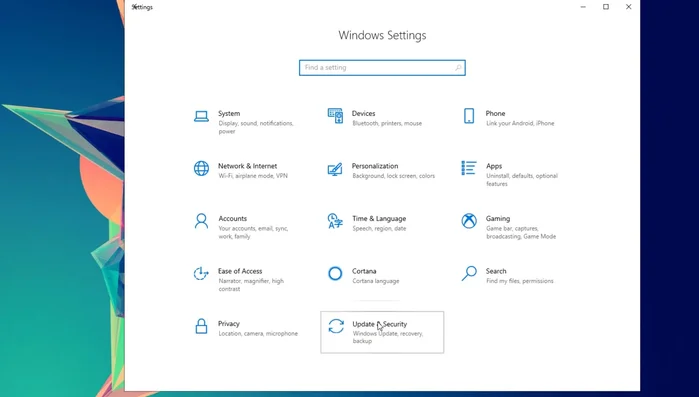Click 'Find my files, permissions' description
The height and width of the screenshot is (397, 699).
pos(520,281)
